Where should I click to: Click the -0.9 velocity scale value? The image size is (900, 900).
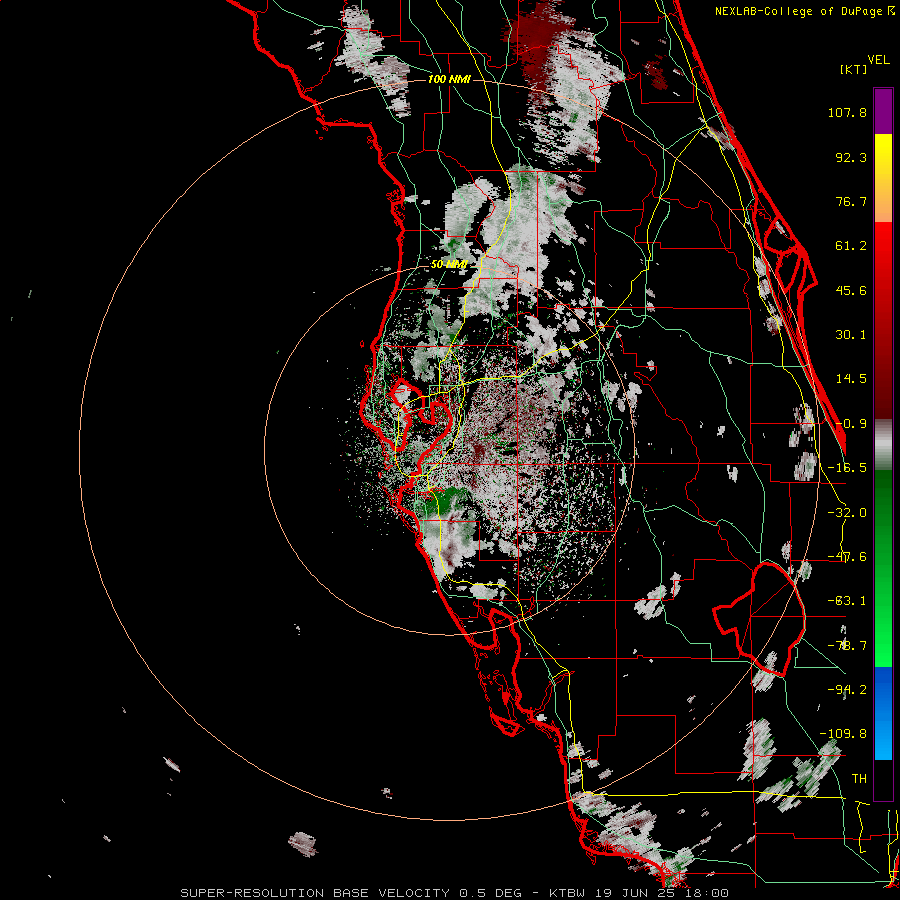click(x=851, y=424)
